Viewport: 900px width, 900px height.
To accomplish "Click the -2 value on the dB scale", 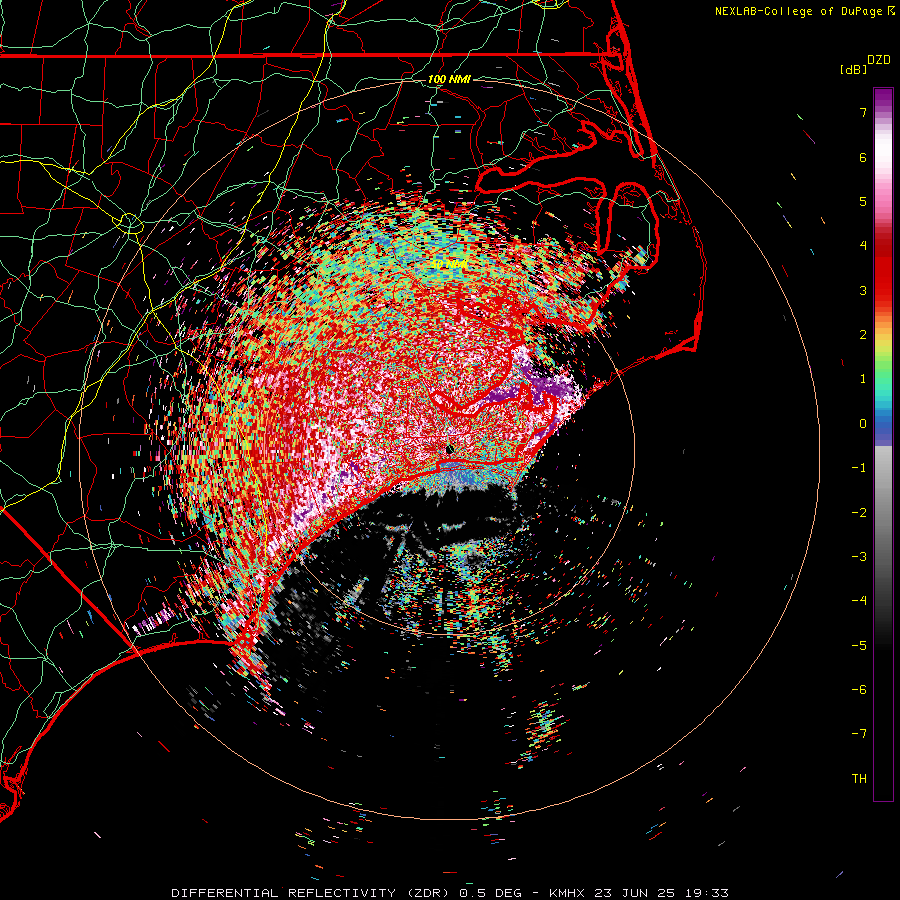I will tap(859, 513).
